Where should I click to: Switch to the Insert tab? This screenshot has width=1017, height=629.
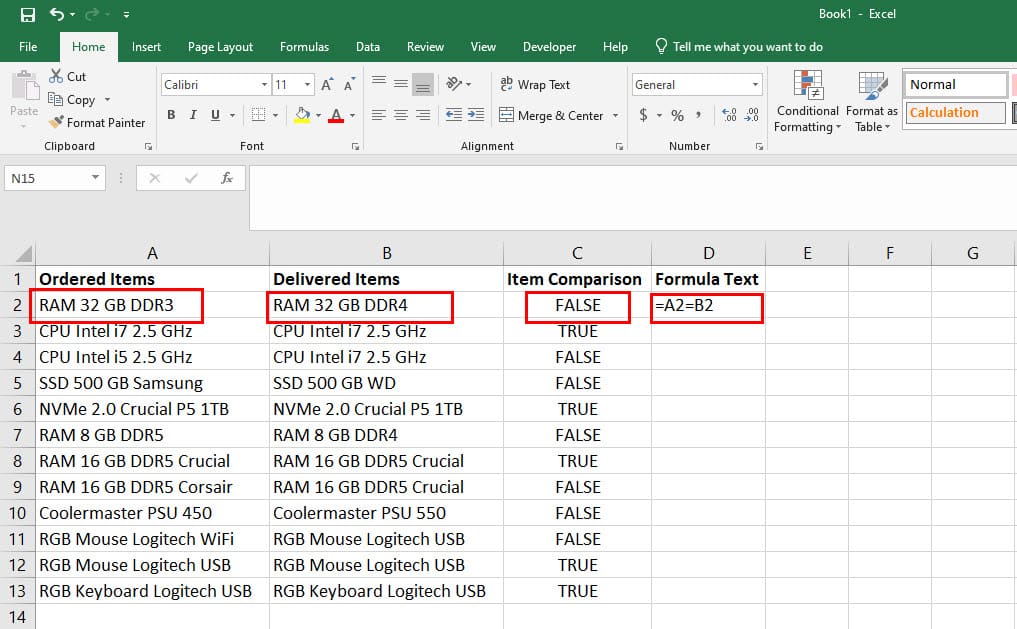146,47
